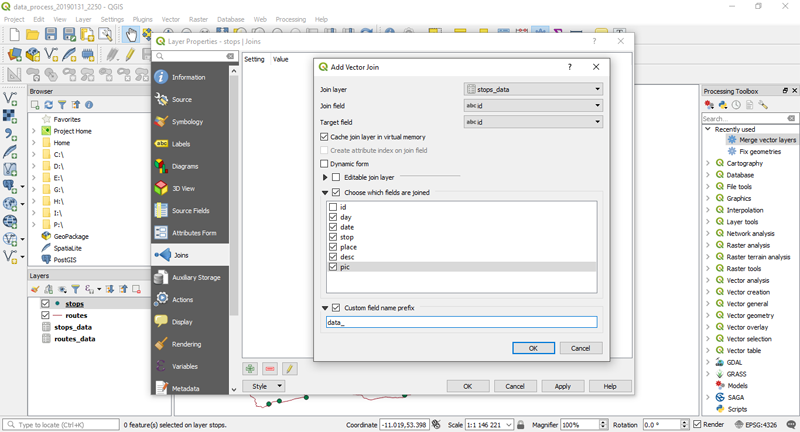
Task: Open the Style dropdown button
Action: coord(263,386)
